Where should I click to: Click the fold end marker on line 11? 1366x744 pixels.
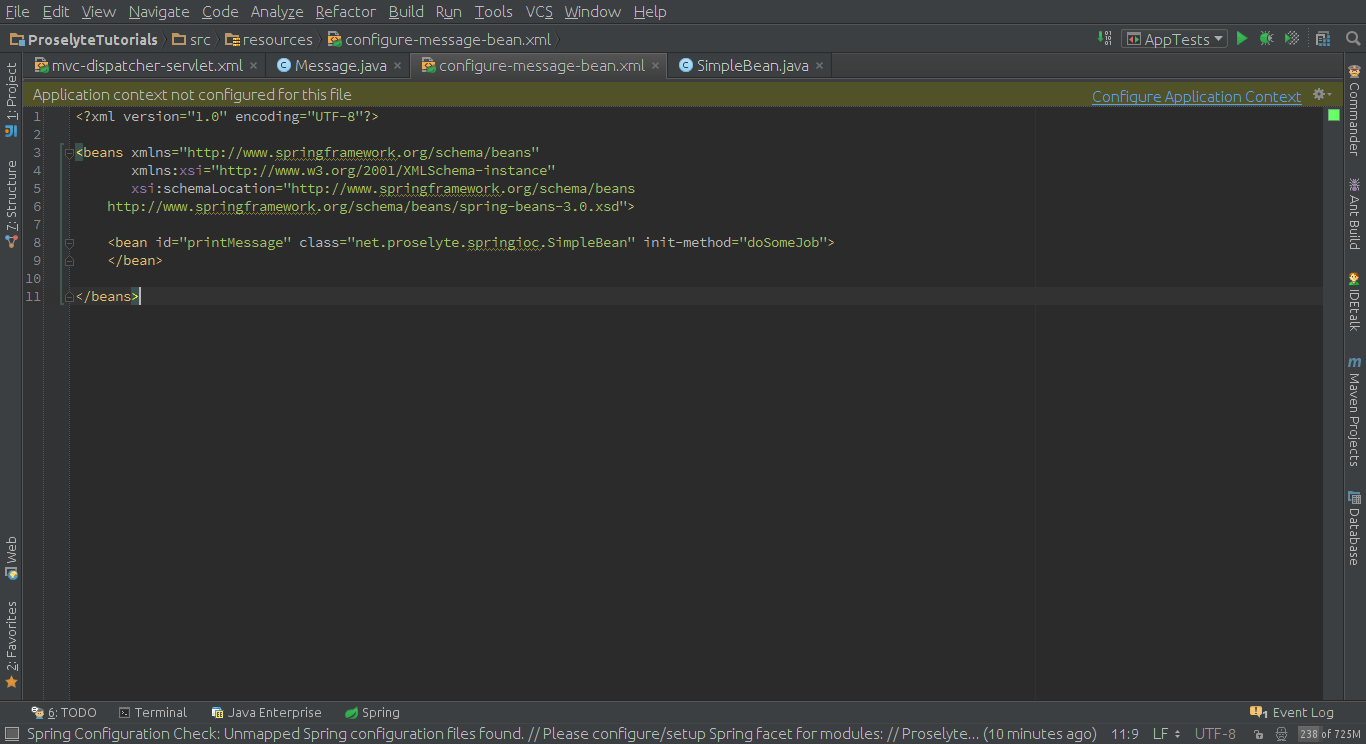click(x=69, y=297)
